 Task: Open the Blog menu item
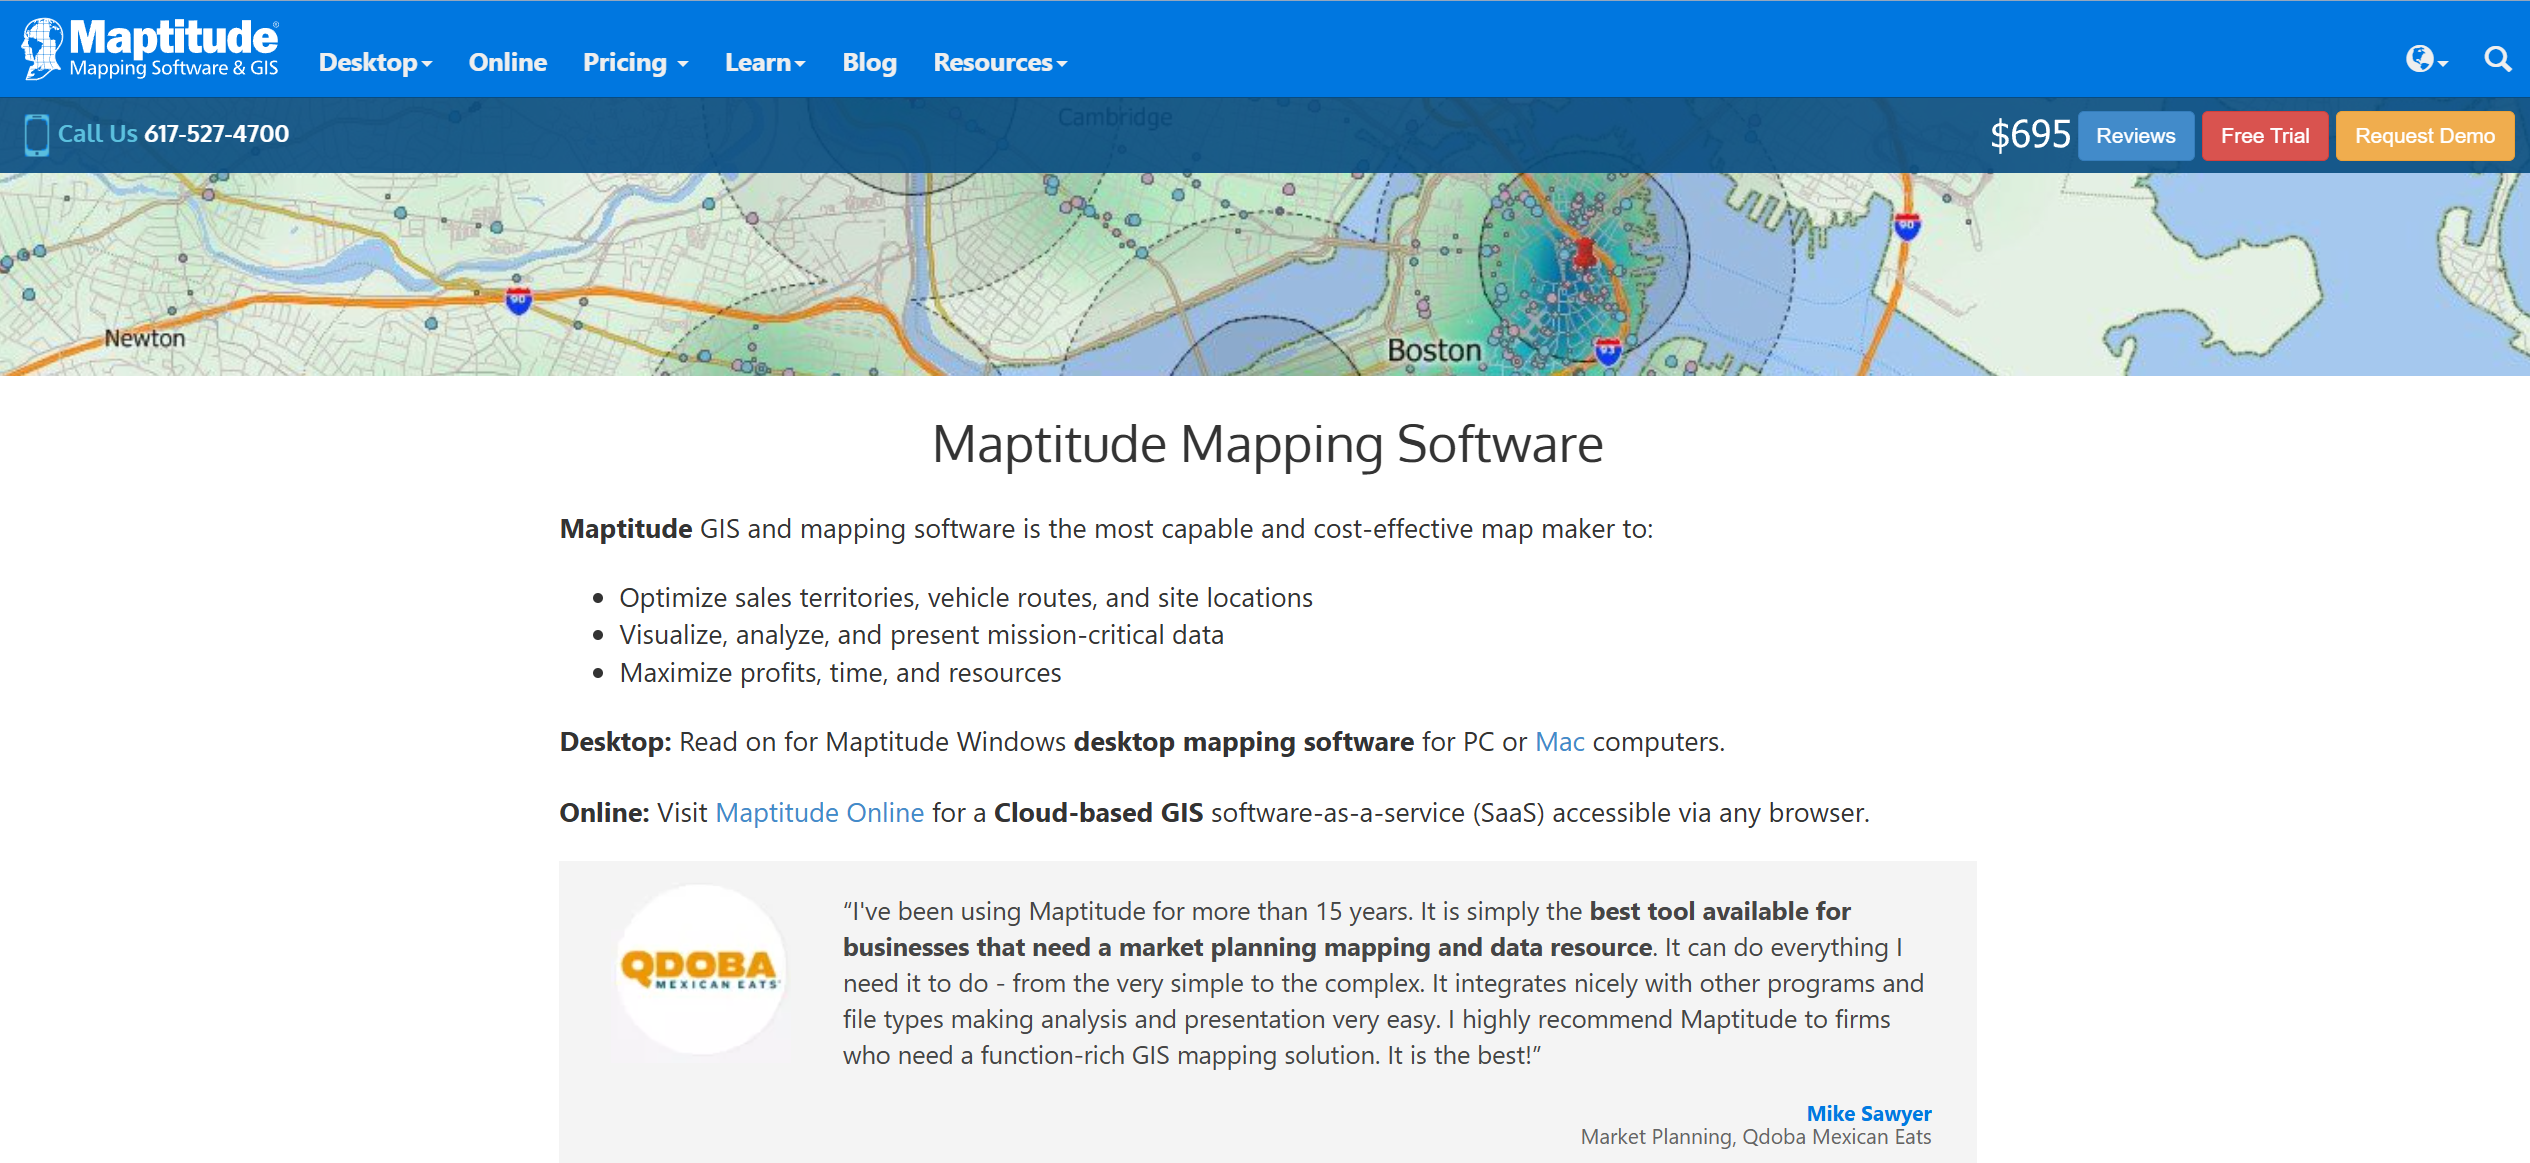coord(869,63)
